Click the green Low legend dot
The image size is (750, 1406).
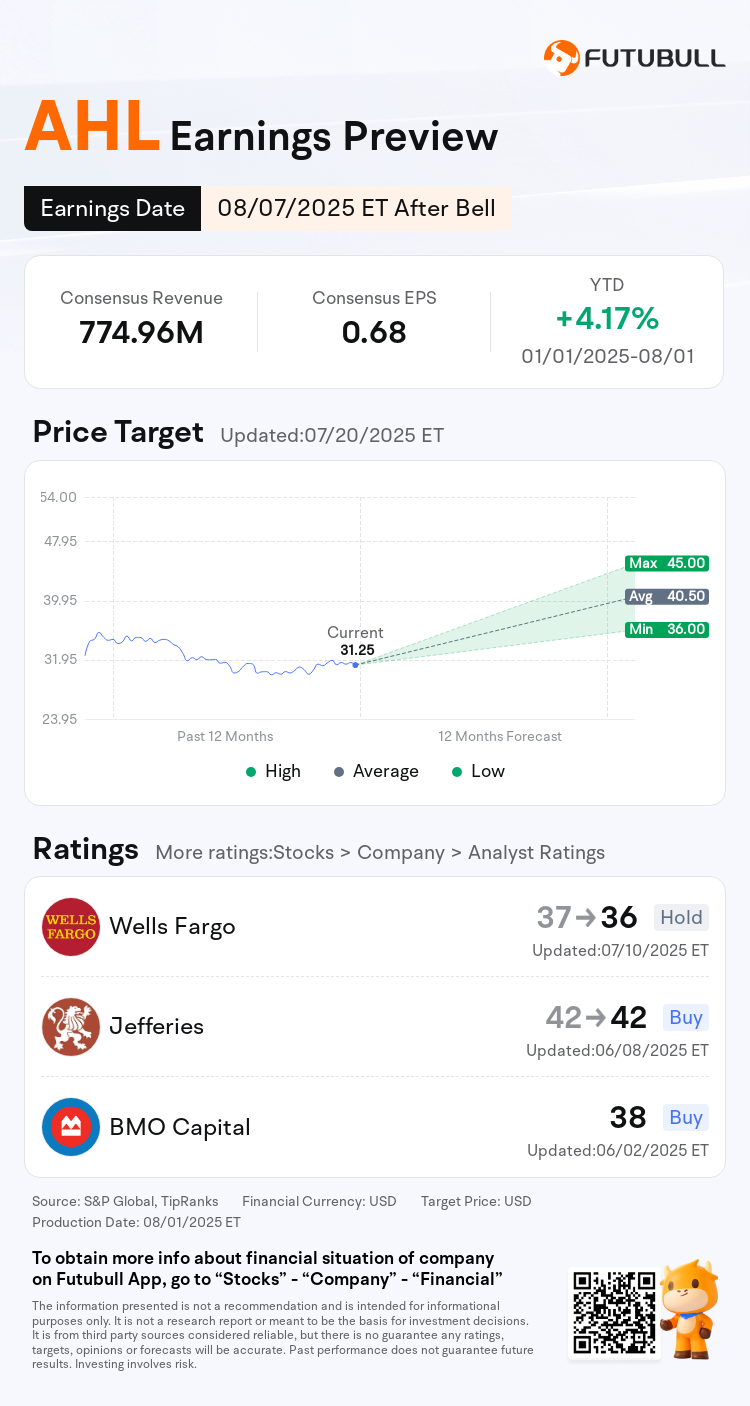point(457,772)
